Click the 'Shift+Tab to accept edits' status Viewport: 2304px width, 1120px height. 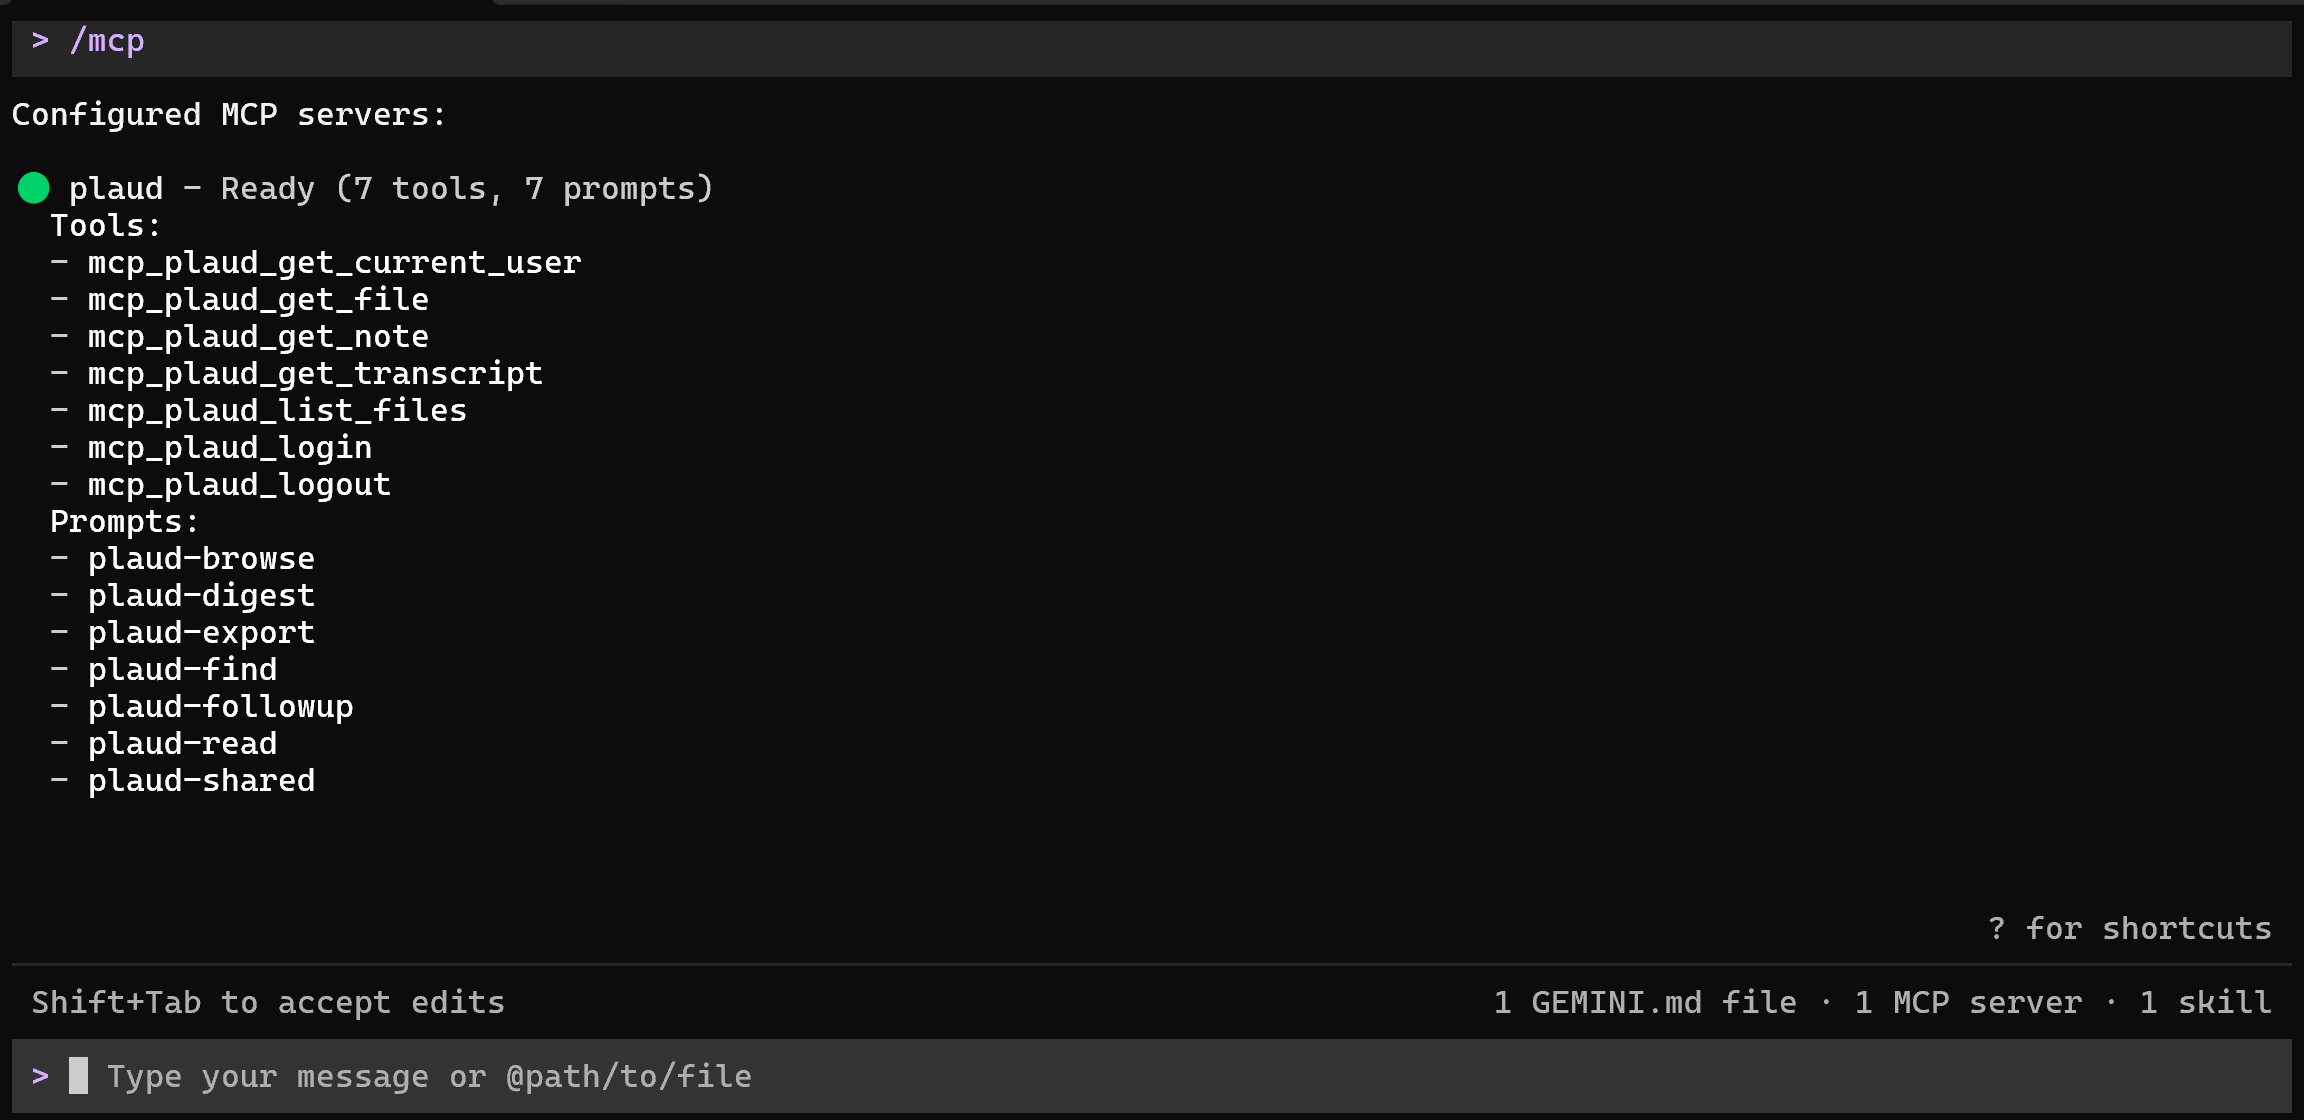[268, 1003]
